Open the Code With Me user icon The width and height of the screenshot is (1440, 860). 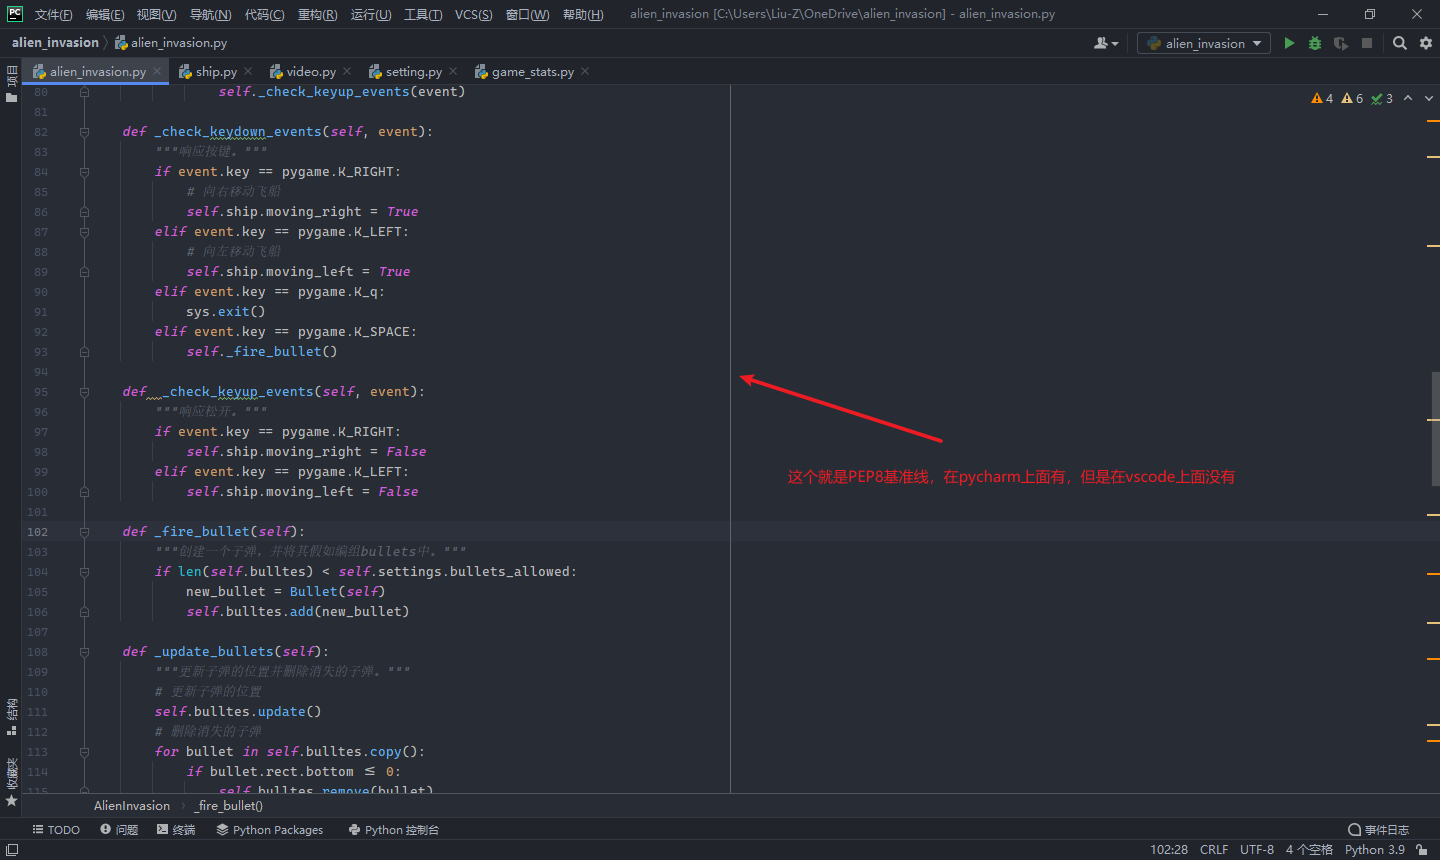coord(1106,43)
